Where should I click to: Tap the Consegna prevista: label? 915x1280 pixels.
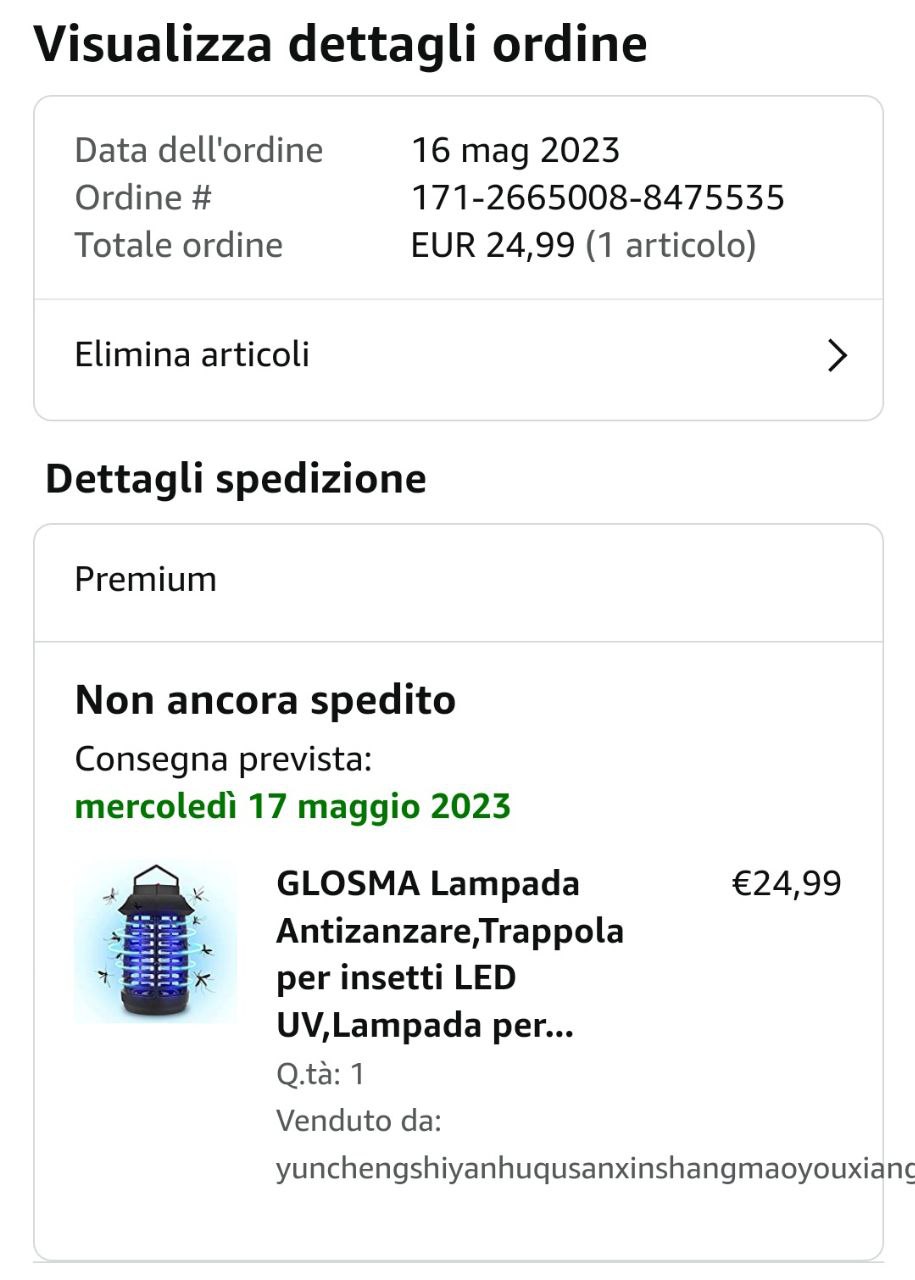(223, 760)
